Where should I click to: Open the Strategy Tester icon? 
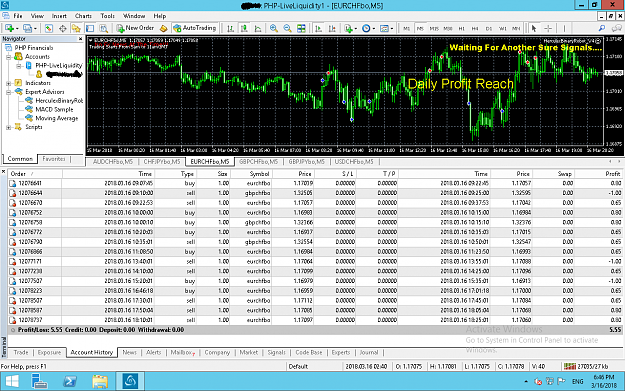click(104, 28)
